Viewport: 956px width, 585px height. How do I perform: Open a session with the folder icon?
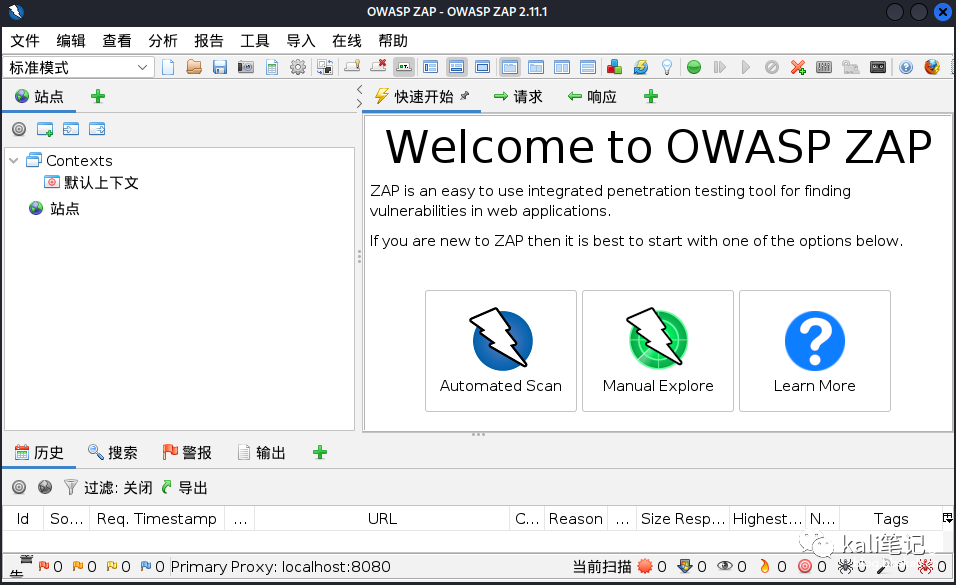click(x=194, y=67)
